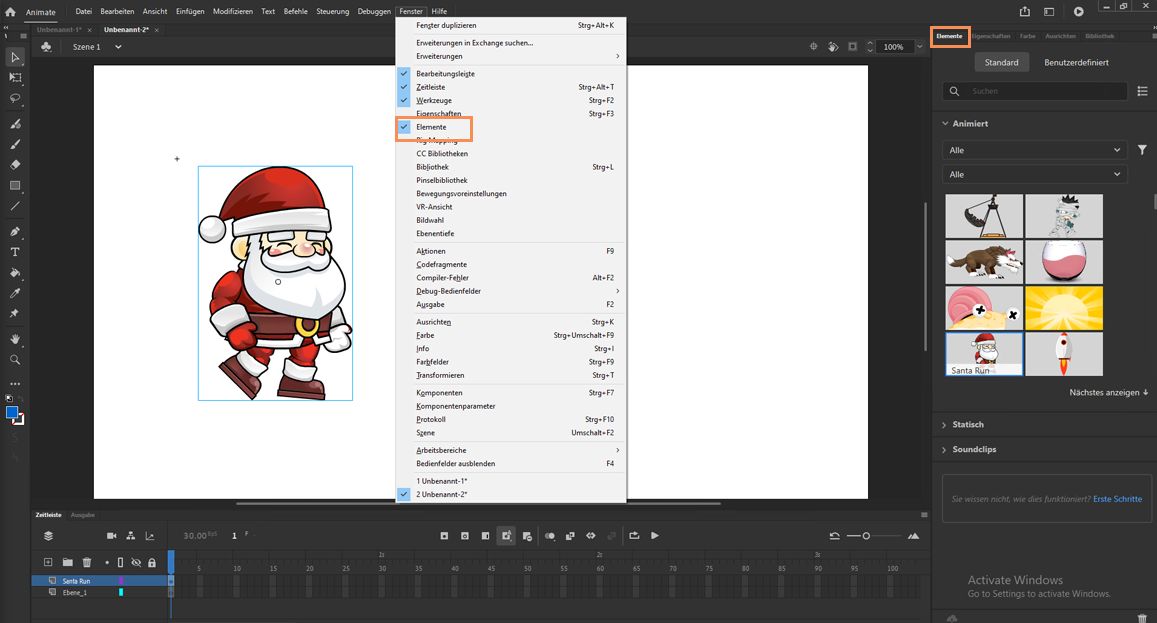Expand the Soundclips section

pyautogui.click(x=944, y=449)
